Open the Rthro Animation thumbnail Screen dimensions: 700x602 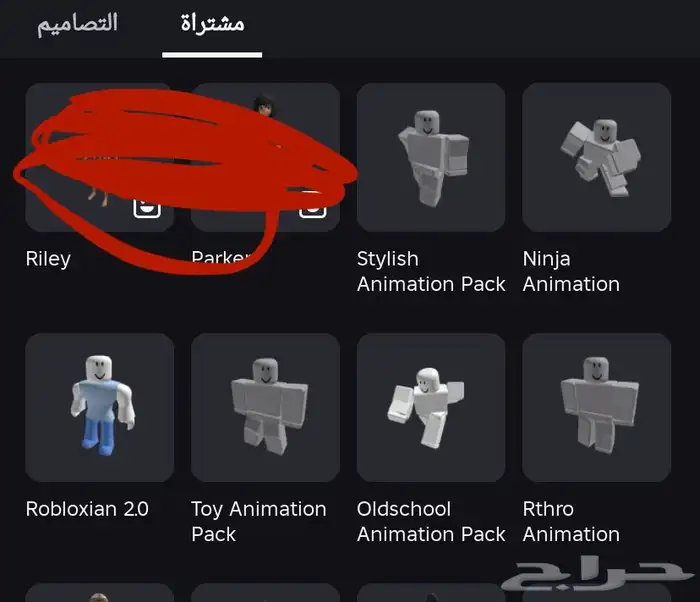point(596,407)
